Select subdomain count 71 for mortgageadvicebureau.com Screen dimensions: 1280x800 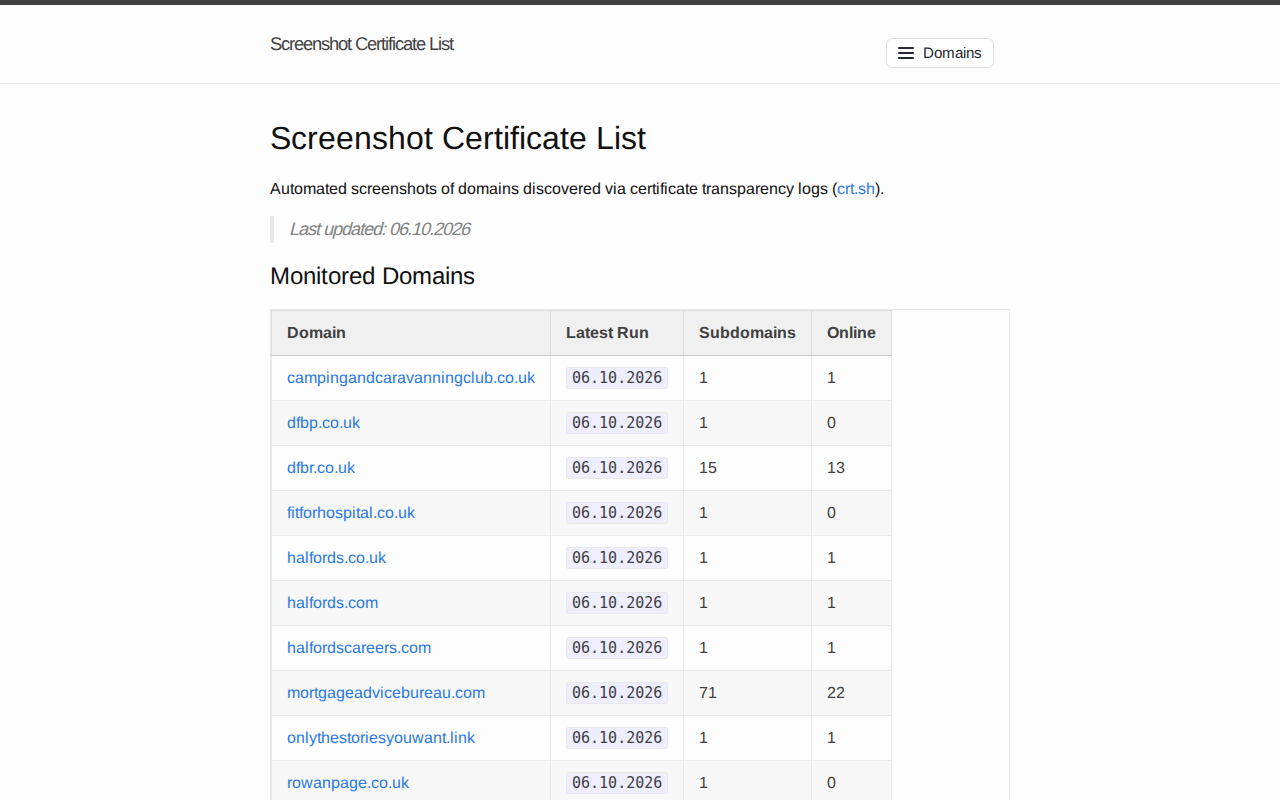[708, 693]
